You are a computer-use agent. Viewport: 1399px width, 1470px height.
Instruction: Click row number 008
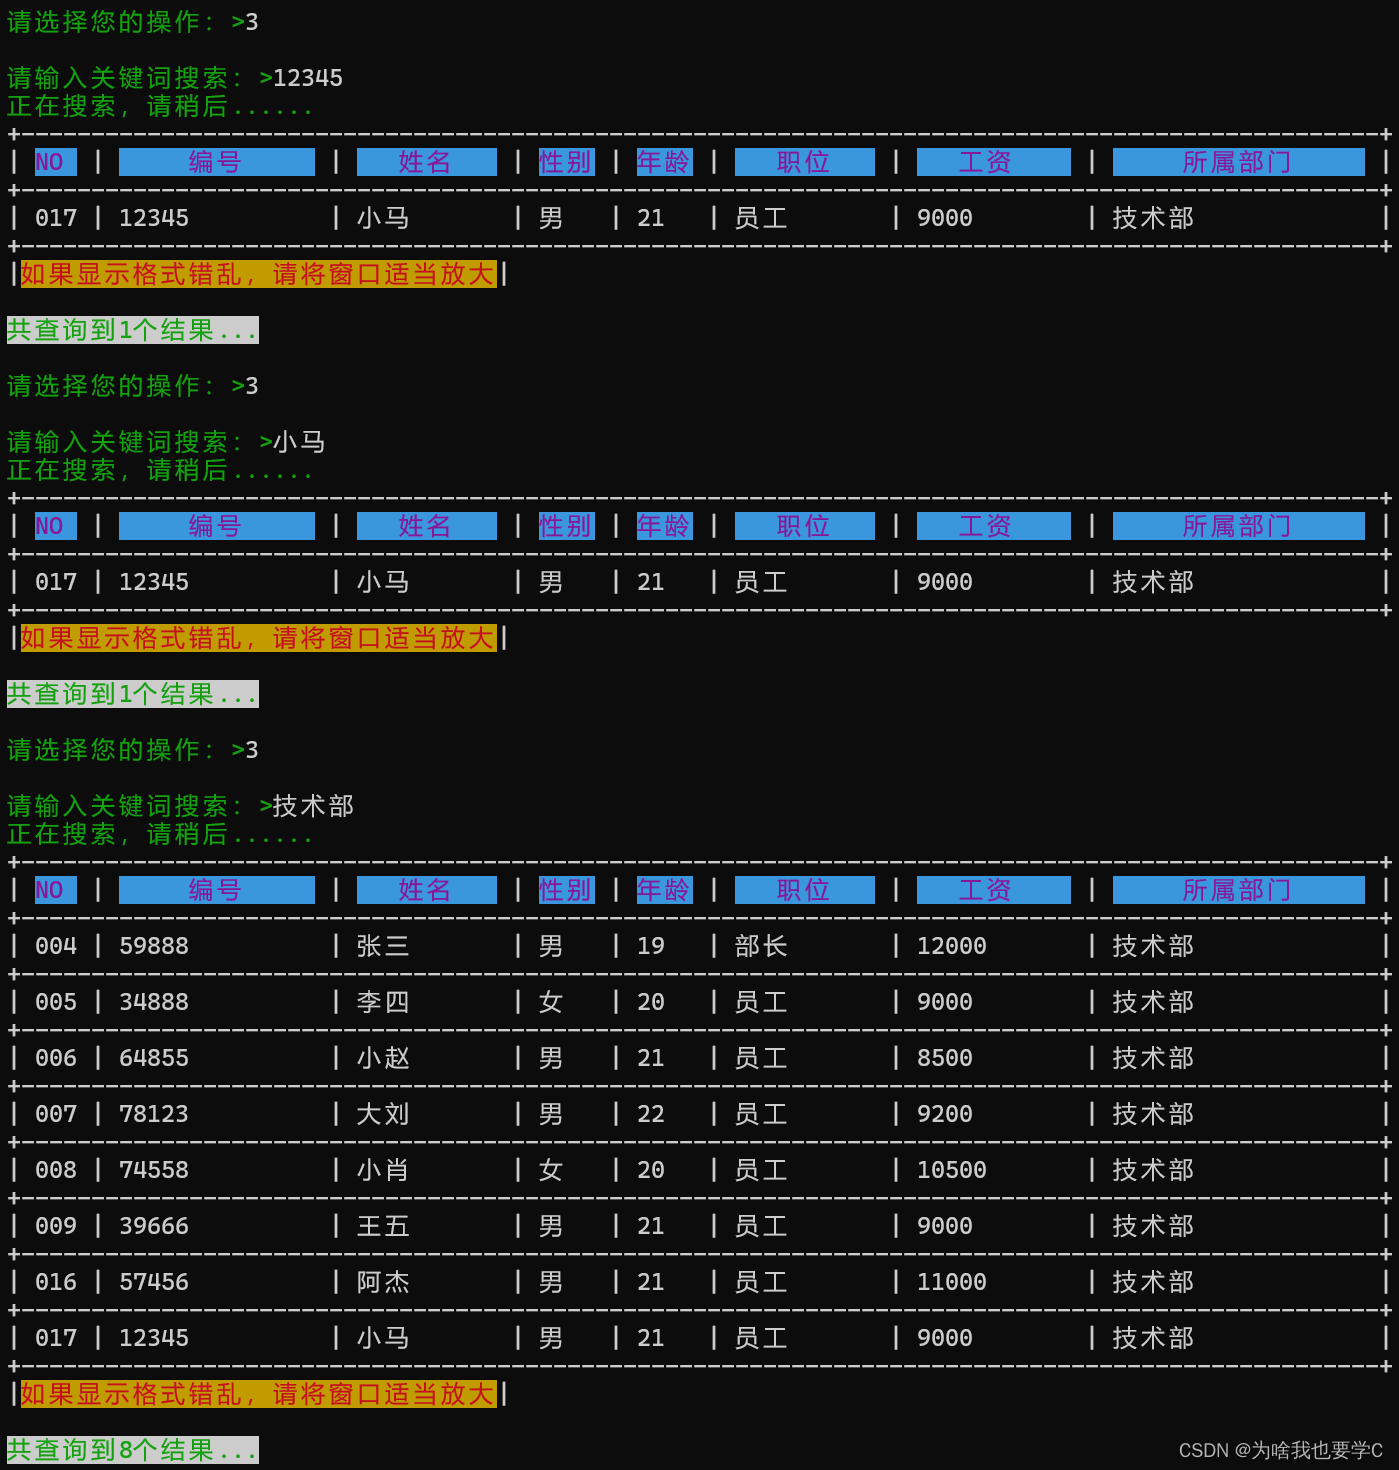(56, 1170)
